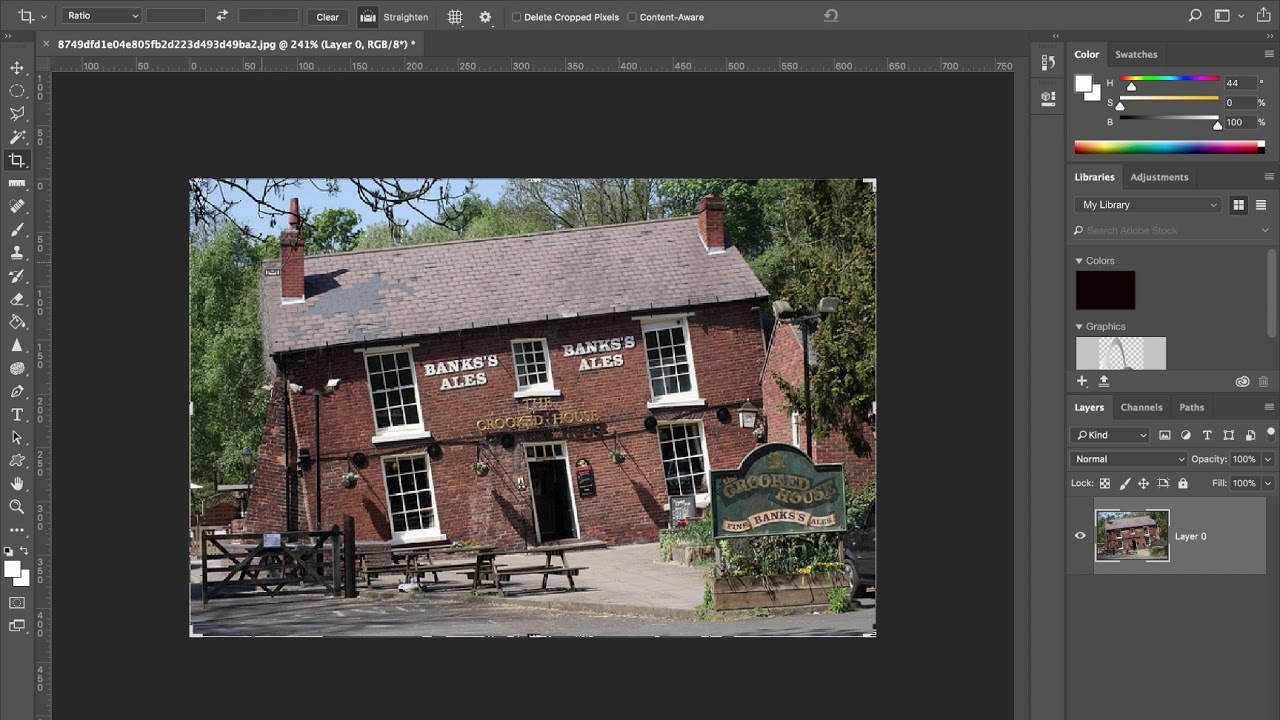The height and width of the screenshot is (720, 1280).
Task: Open the Photoshop search magnifier
Action: [x=1195, y=16]
